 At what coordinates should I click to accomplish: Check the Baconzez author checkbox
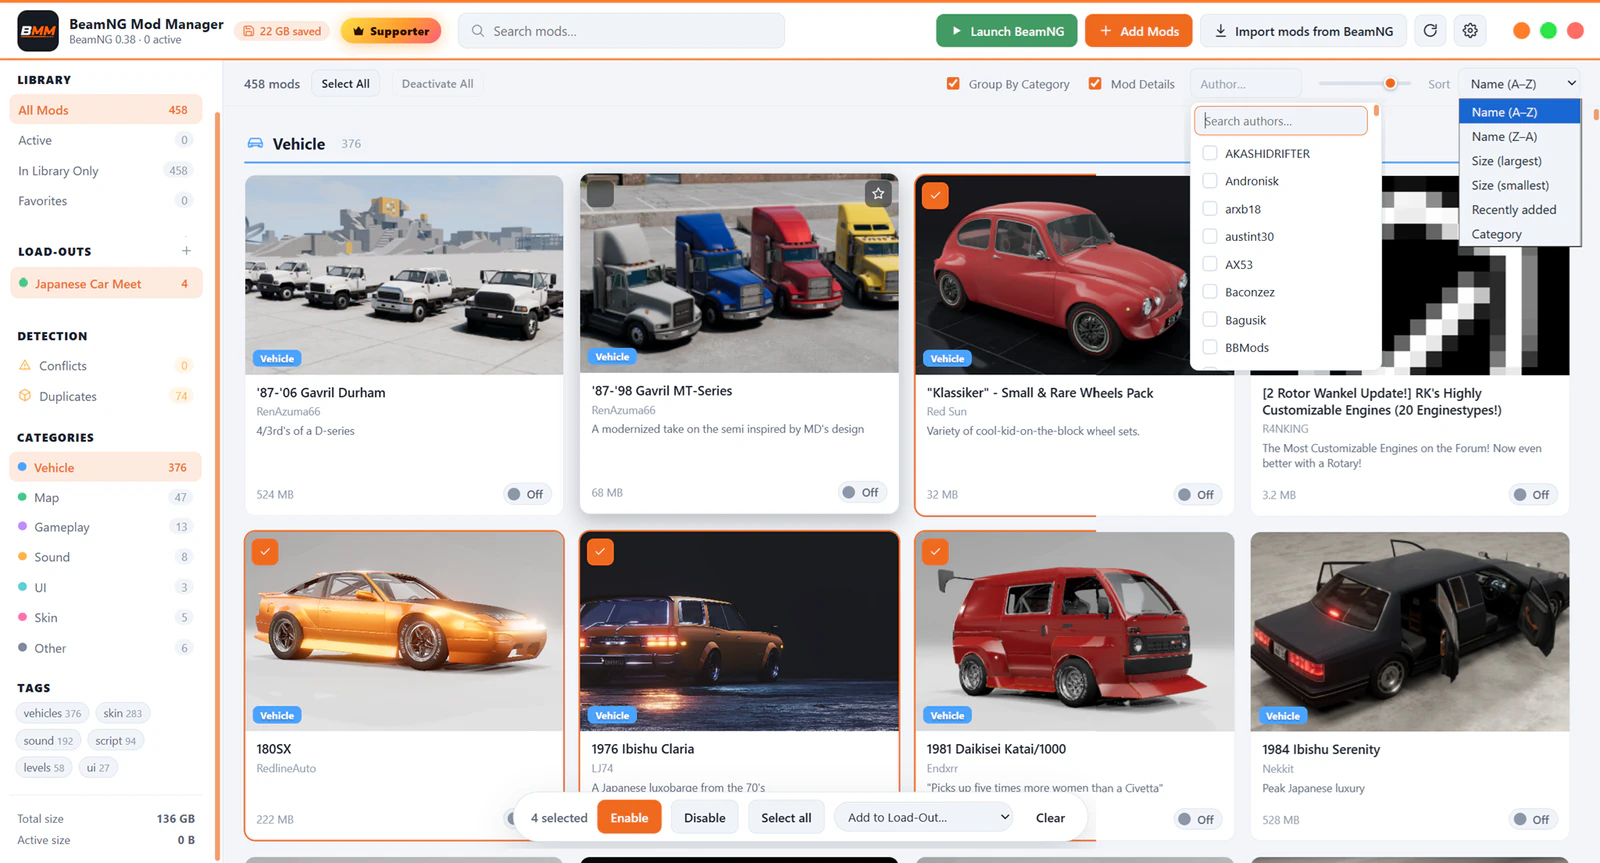click(1210, 292)
